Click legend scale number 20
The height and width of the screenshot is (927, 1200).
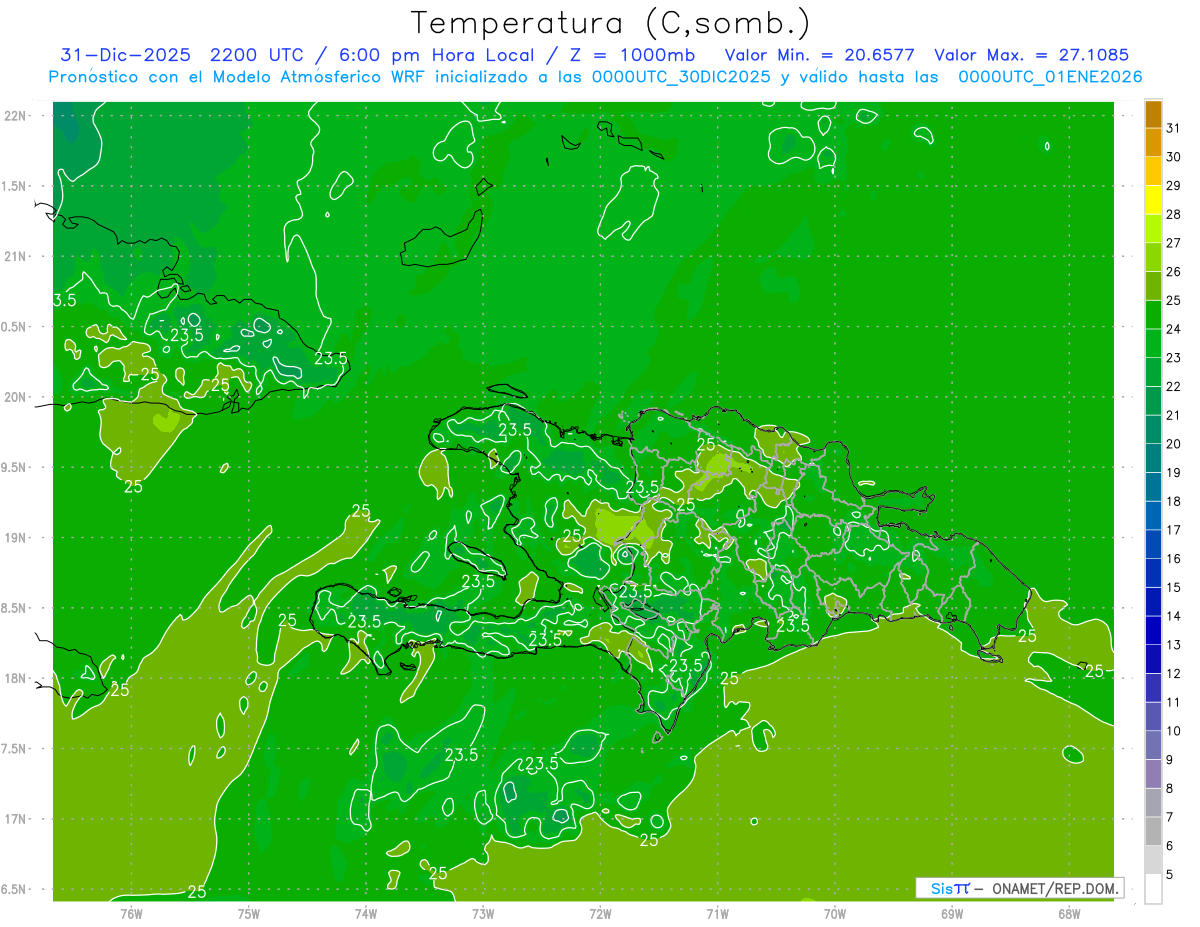(1174, 444)
